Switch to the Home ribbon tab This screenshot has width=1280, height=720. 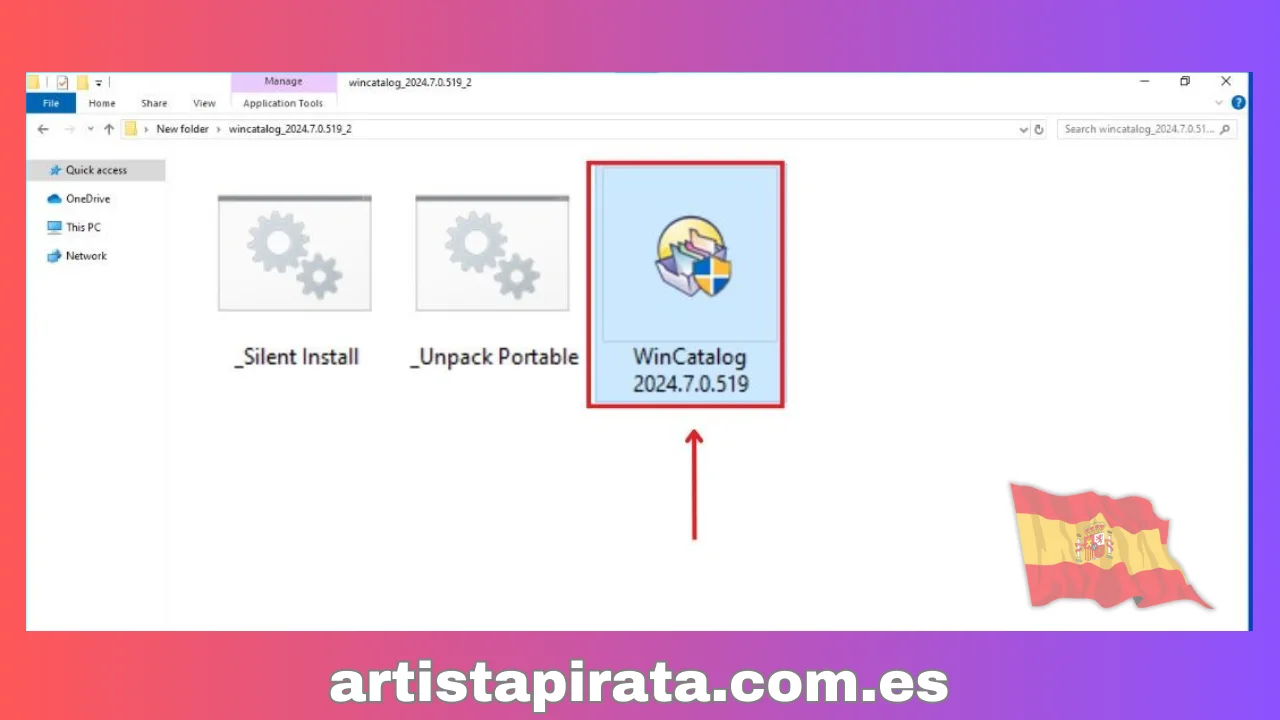tap(102, 103)
